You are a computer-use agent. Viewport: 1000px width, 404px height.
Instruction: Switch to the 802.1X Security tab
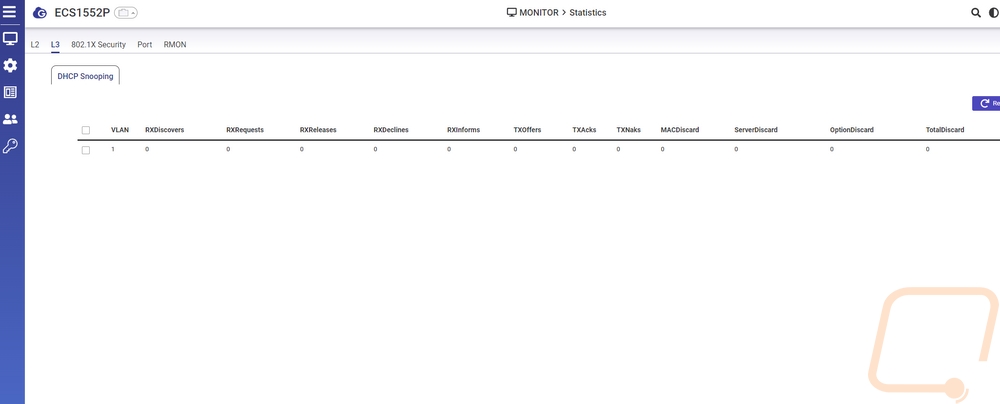(x=98, y=45)
